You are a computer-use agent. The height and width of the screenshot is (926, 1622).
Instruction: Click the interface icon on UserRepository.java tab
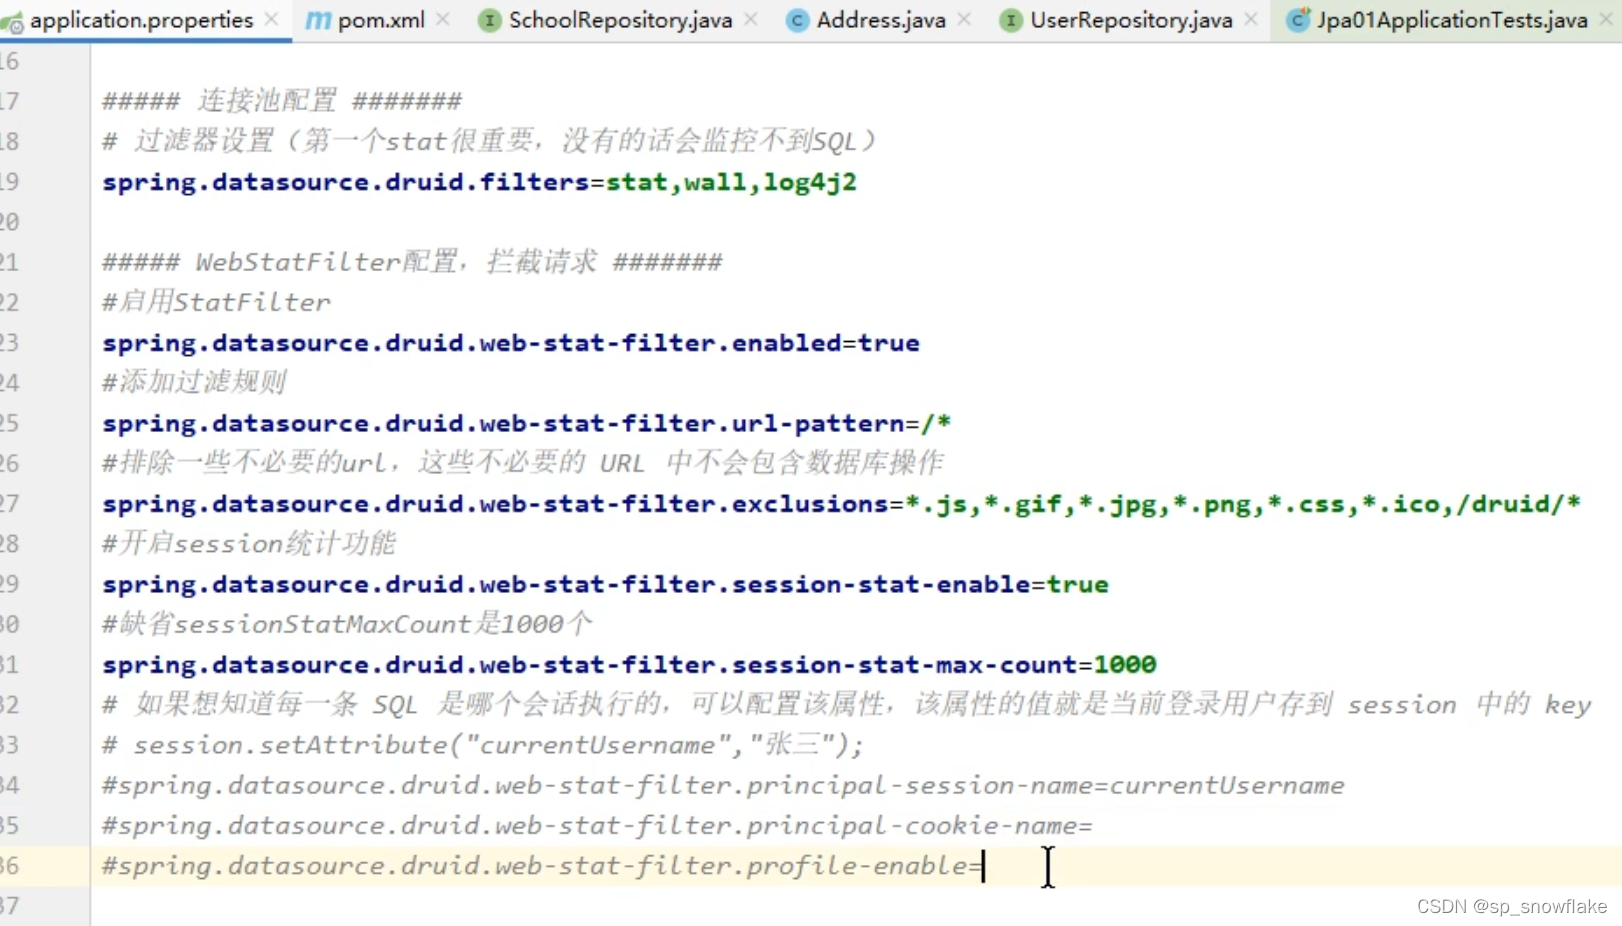[1011, 20]
